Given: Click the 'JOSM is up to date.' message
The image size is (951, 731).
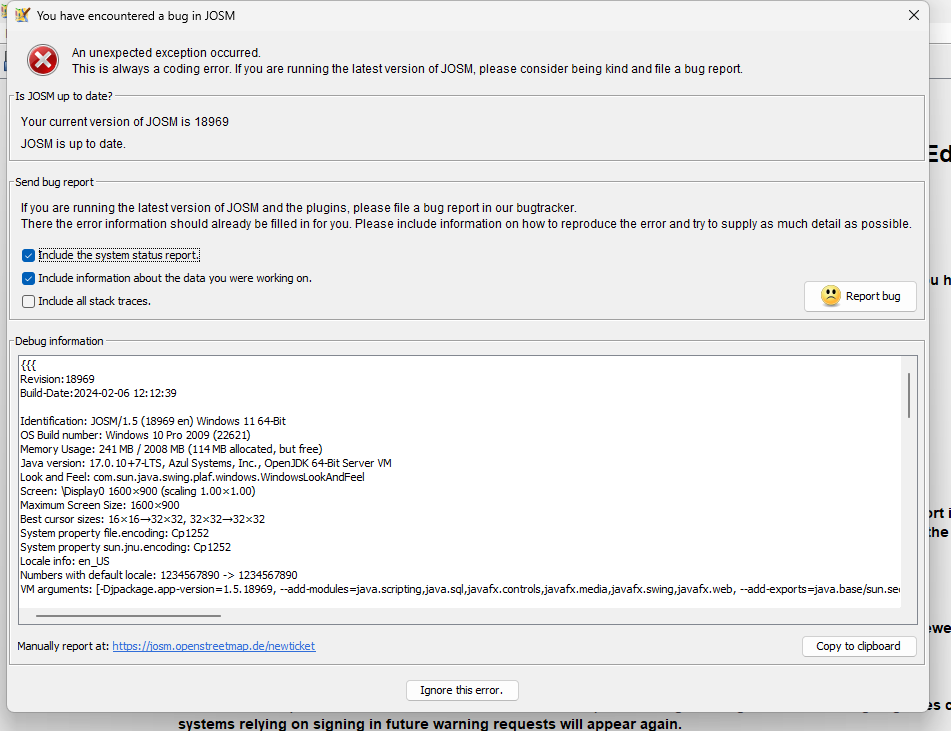Looking at the screenshot, I should 73,143.
